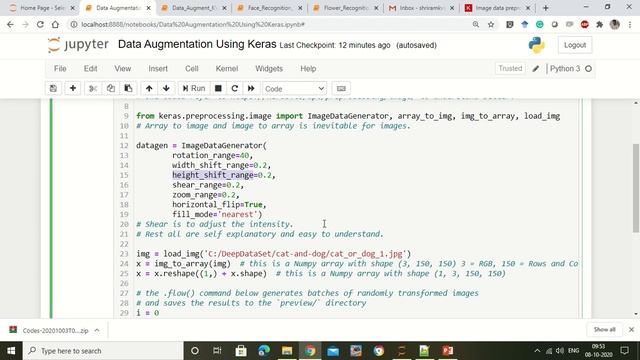Open the command palette keyboard icon
The height and width of the screenshot is (360, 640).
click(x=341, y=89)
